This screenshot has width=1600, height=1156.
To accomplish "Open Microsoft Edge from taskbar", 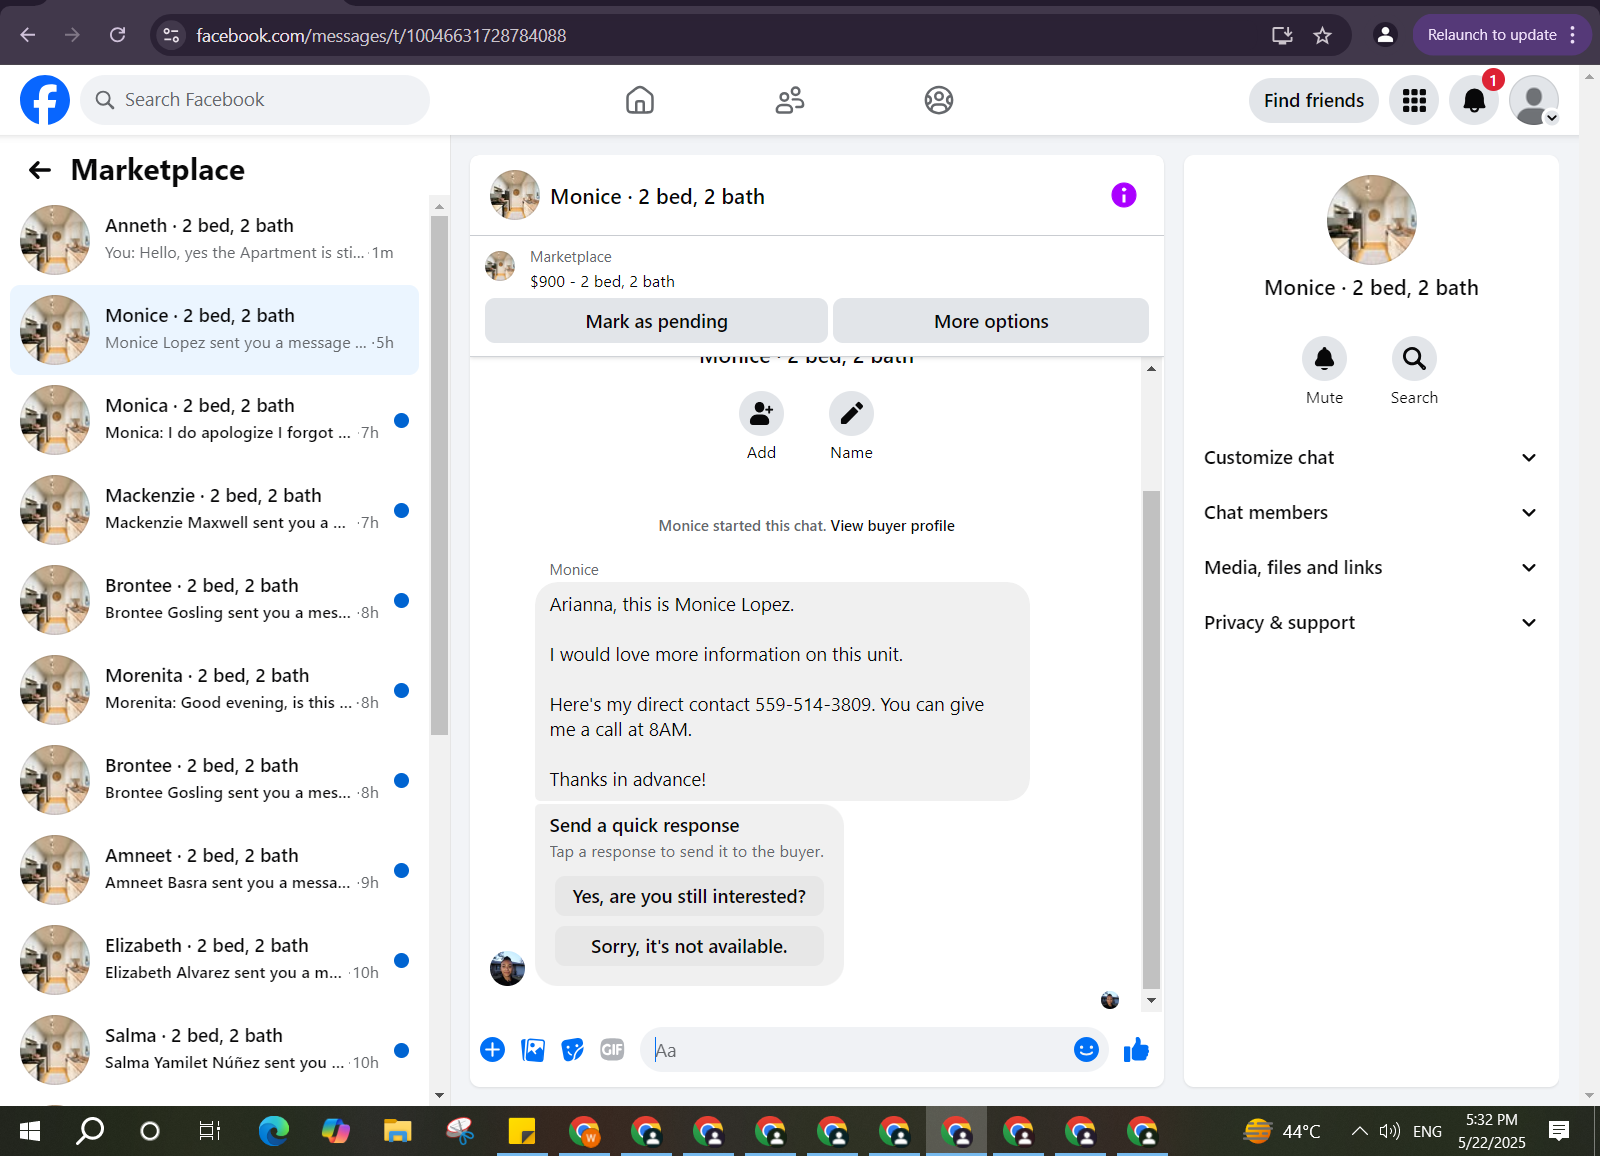I will click(274, 1131).
